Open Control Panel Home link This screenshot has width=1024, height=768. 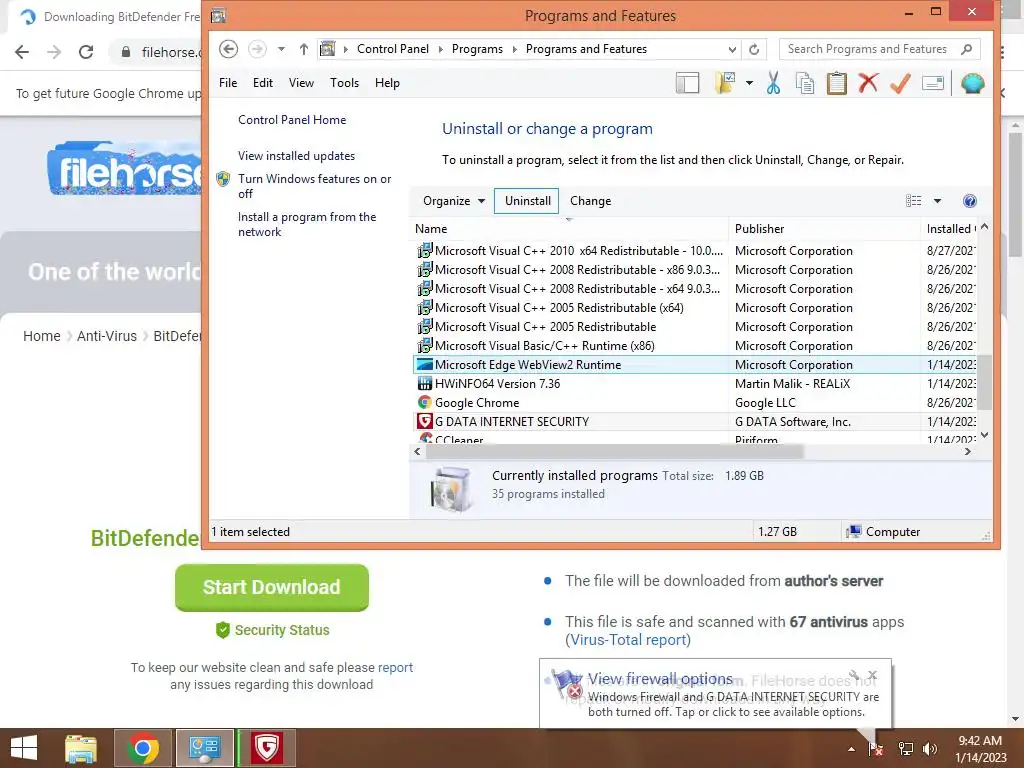pos(292,120)
